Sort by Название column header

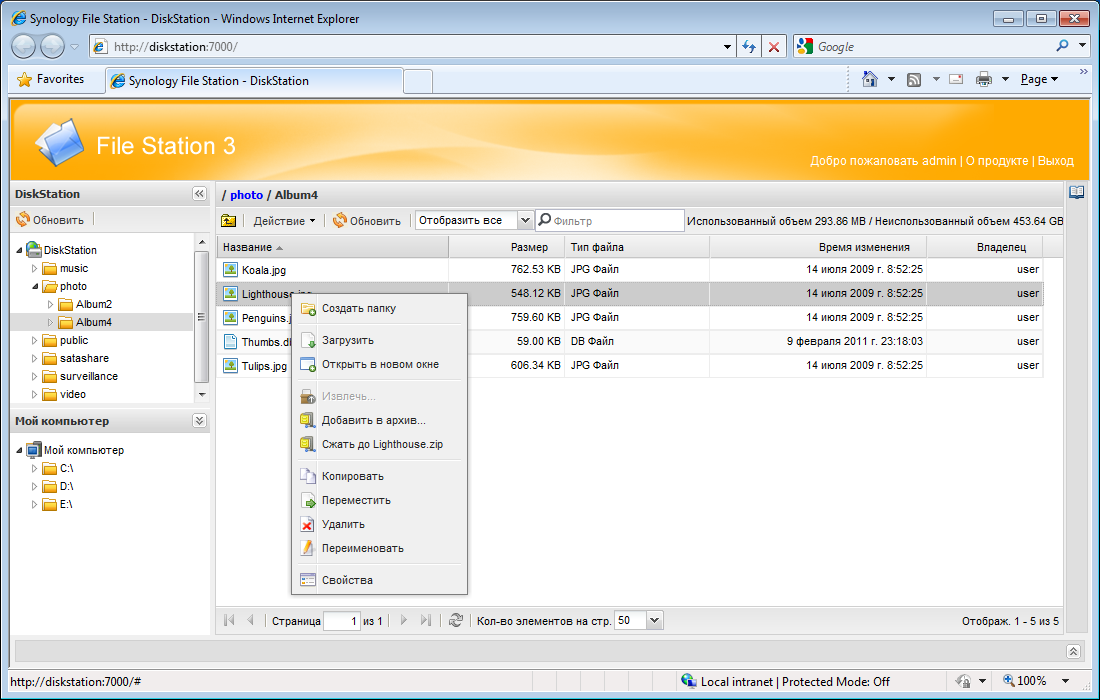pos(333,247)
